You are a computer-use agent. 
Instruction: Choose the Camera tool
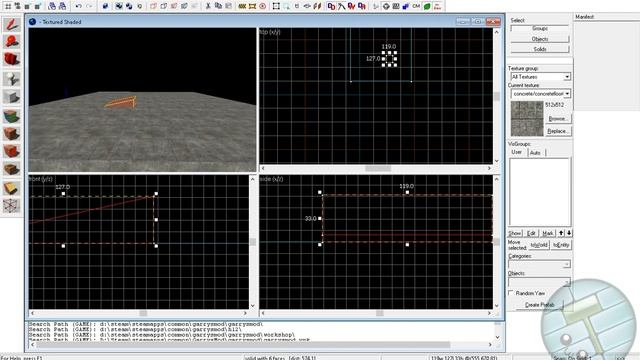(11, 59)
